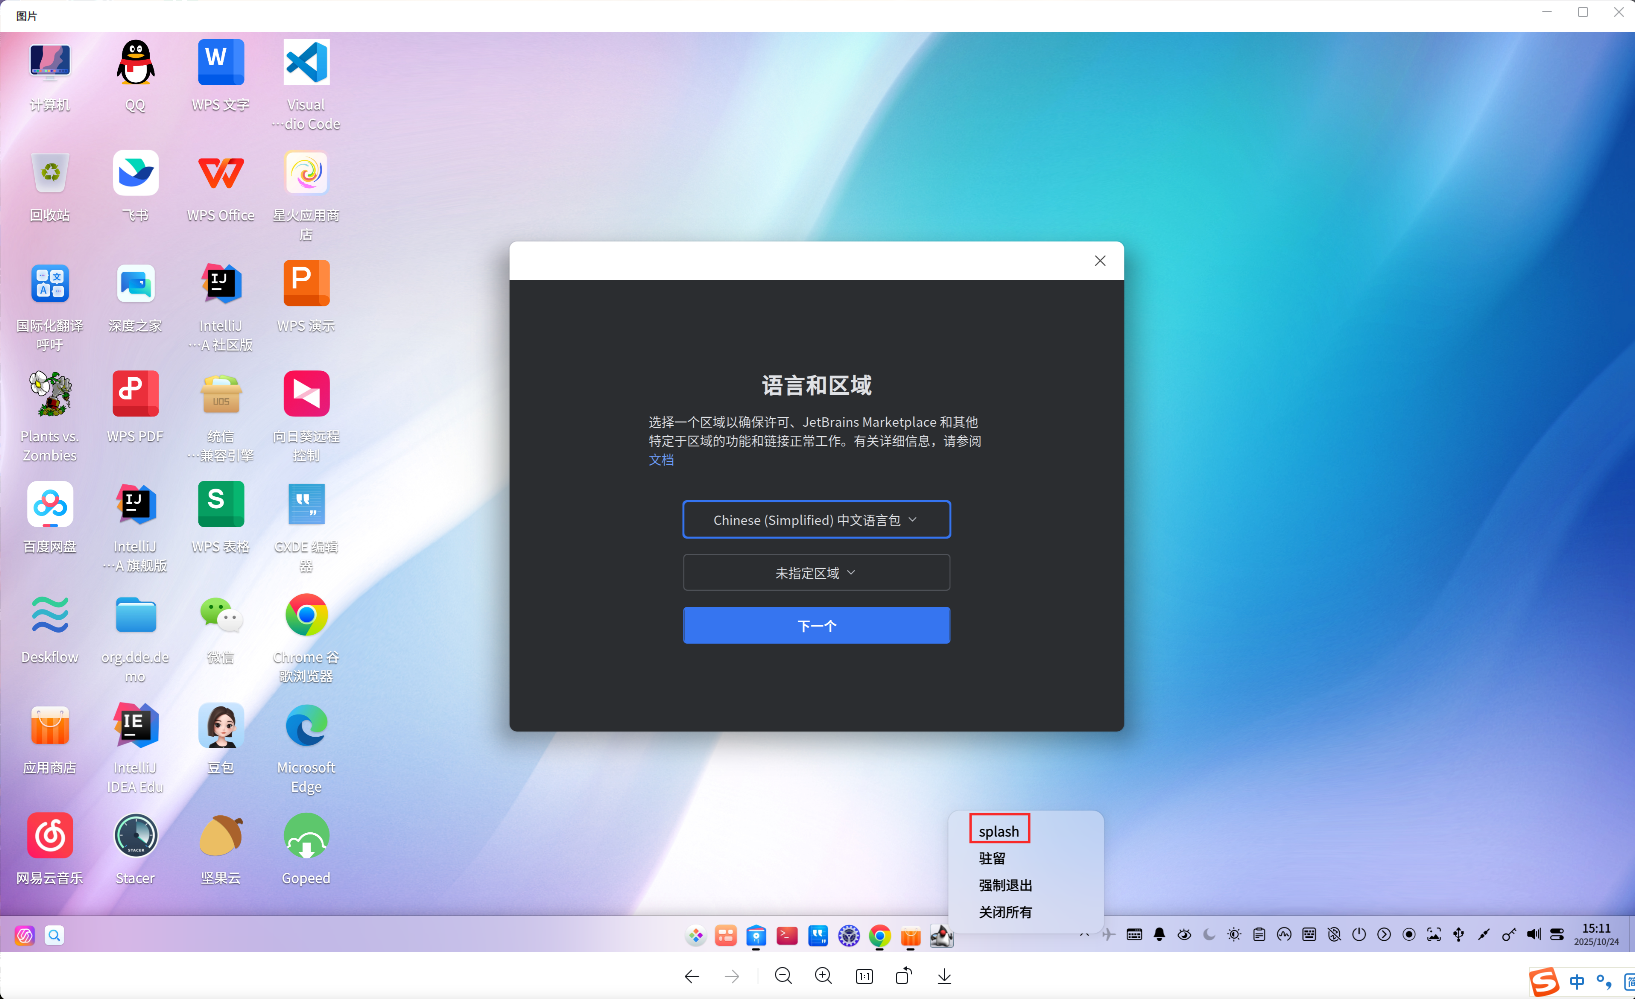Close the 语言和区域 dialog
The image size is (1635, 999).
coord(1100,261)
